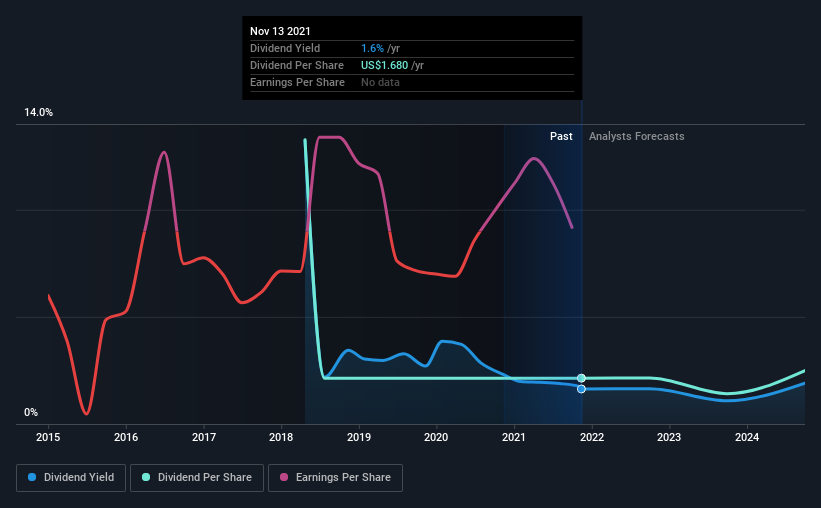Screen dimensions: 821x508
Task: Click the 2018 x-axis label
Action: point(281,437)
